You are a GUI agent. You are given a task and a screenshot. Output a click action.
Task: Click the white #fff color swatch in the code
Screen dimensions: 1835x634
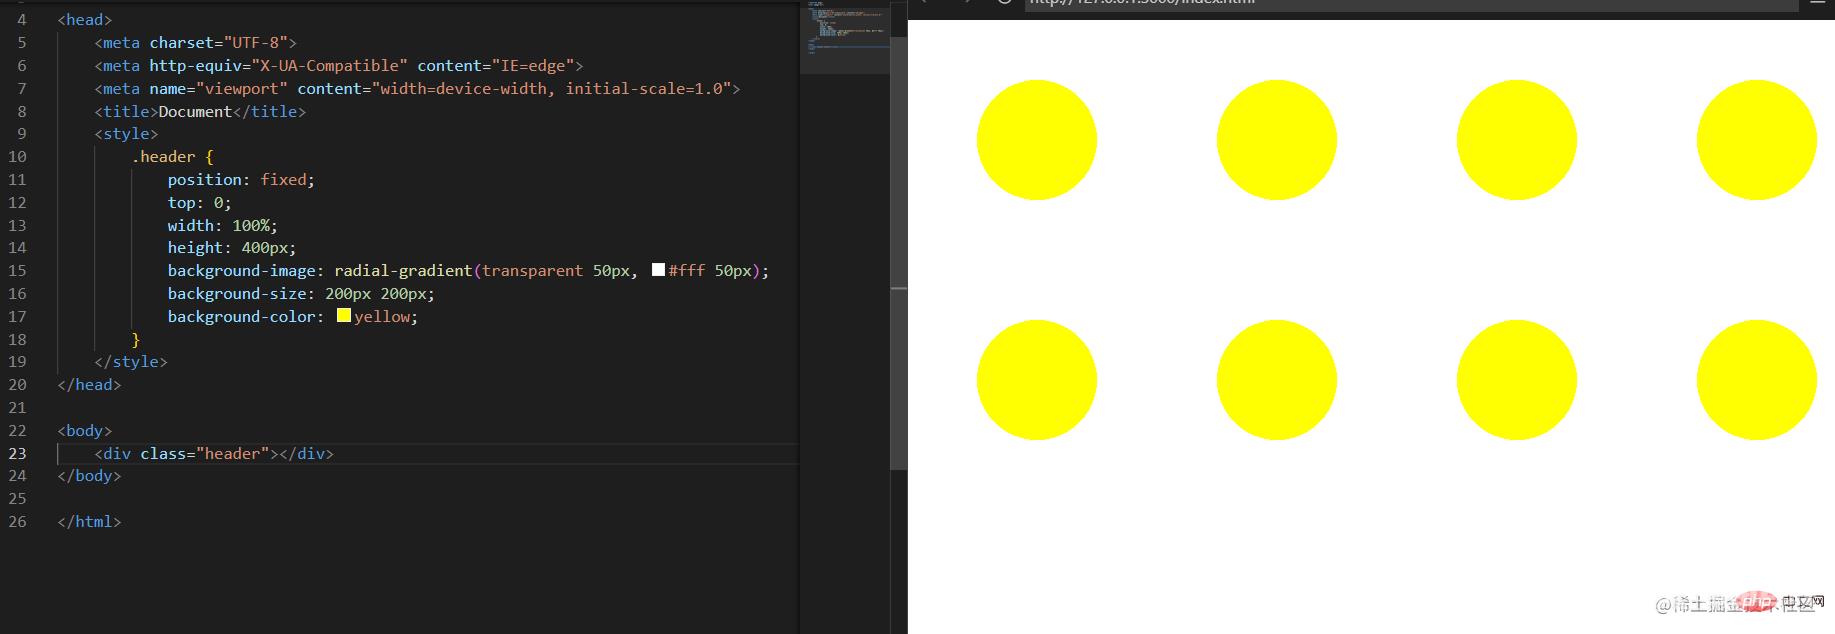[x=658, y=270]
